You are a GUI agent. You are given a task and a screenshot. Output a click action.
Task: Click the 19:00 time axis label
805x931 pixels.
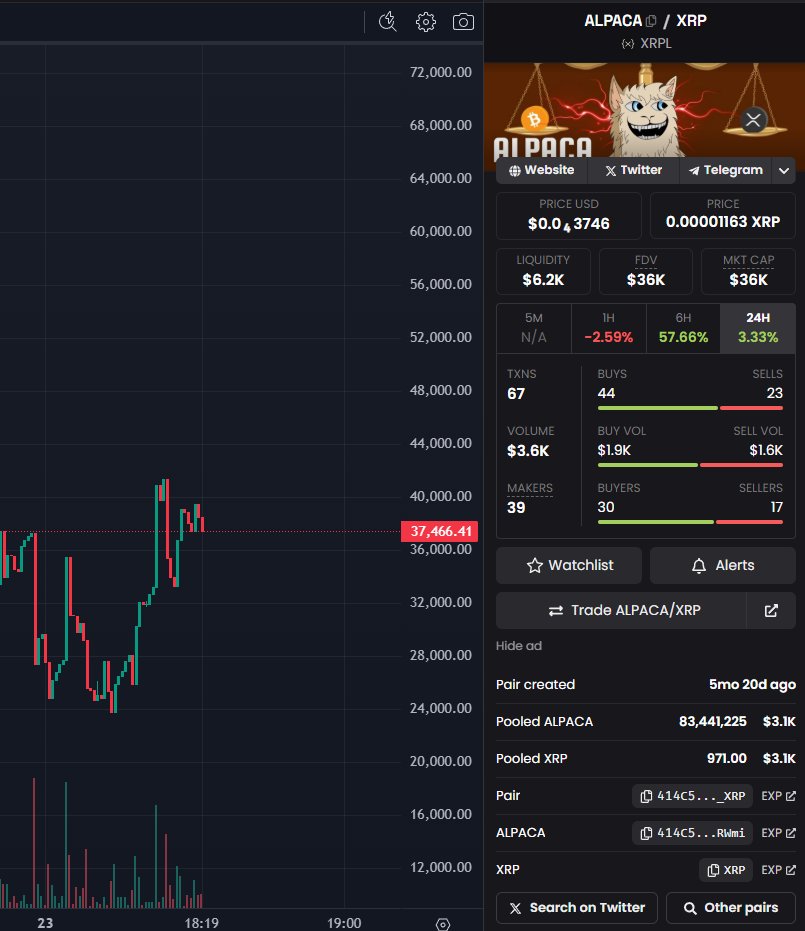point(344,923)
